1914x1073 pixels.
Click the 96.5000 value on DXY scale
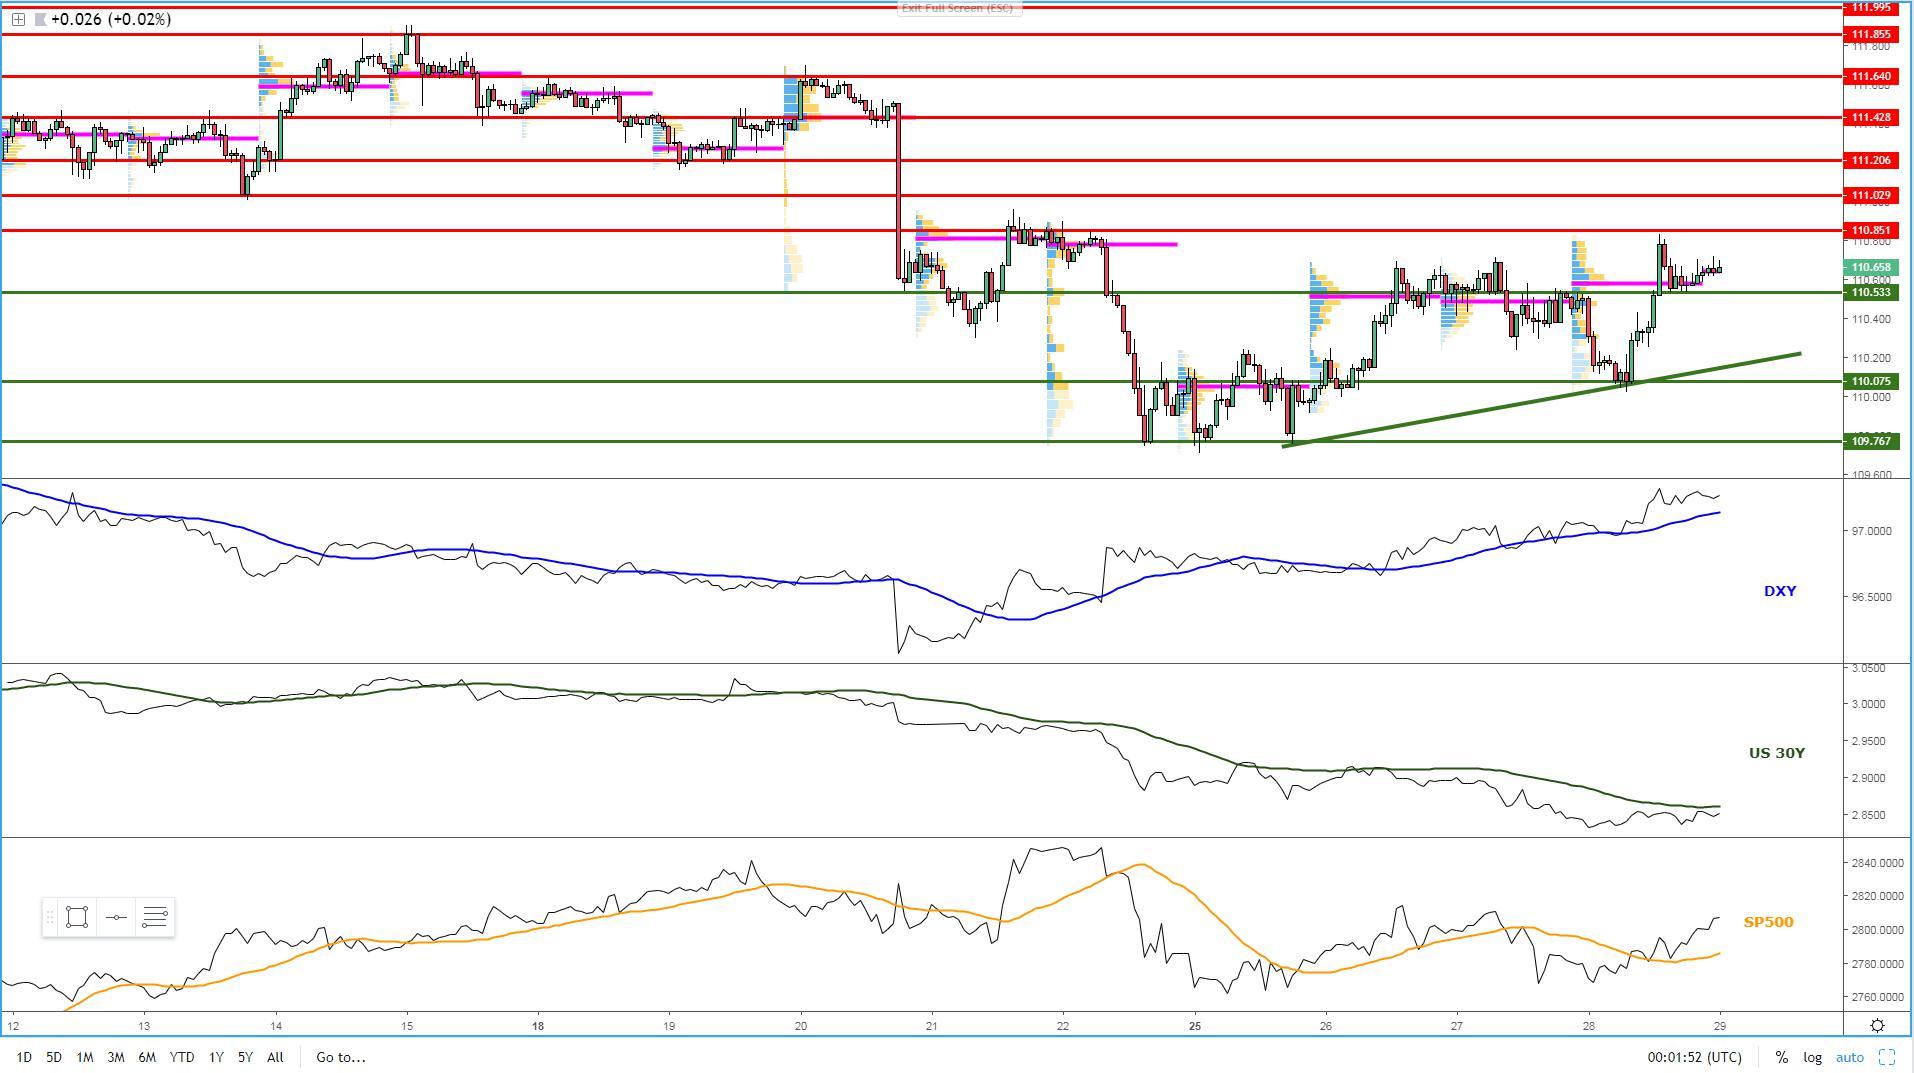[1871, 597]
